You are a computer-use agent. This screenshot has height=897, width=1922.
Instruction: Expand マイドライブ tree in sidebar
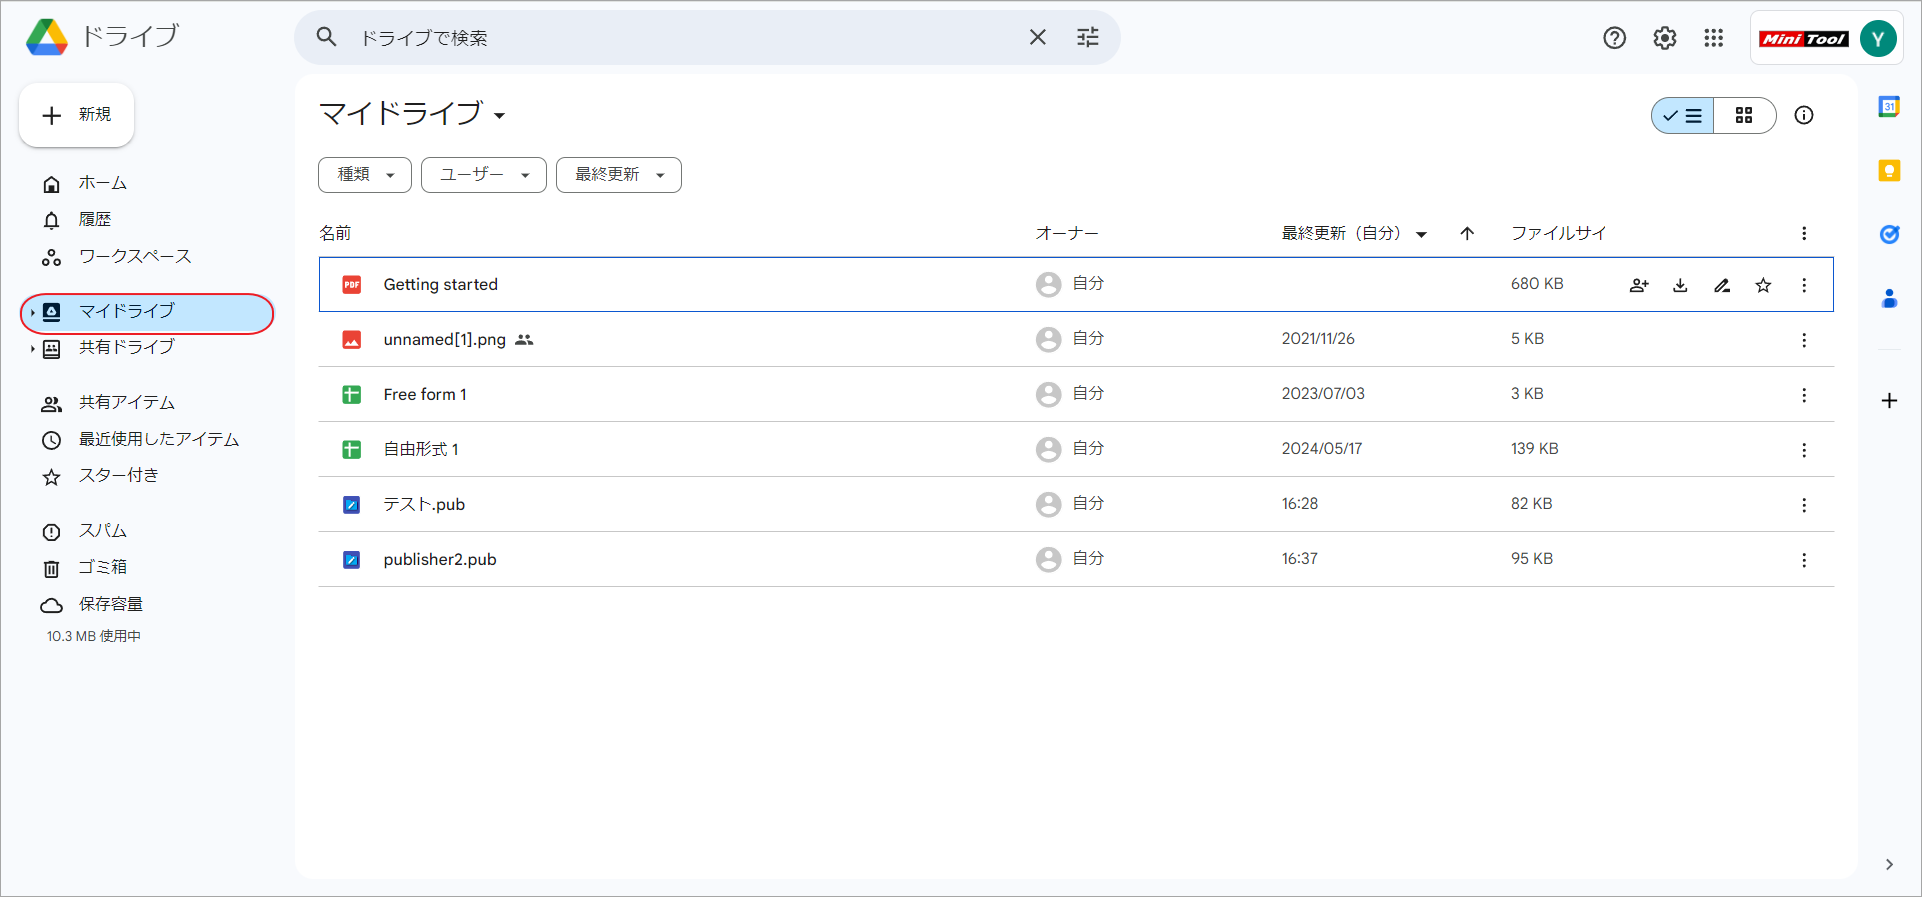[32, 313]
